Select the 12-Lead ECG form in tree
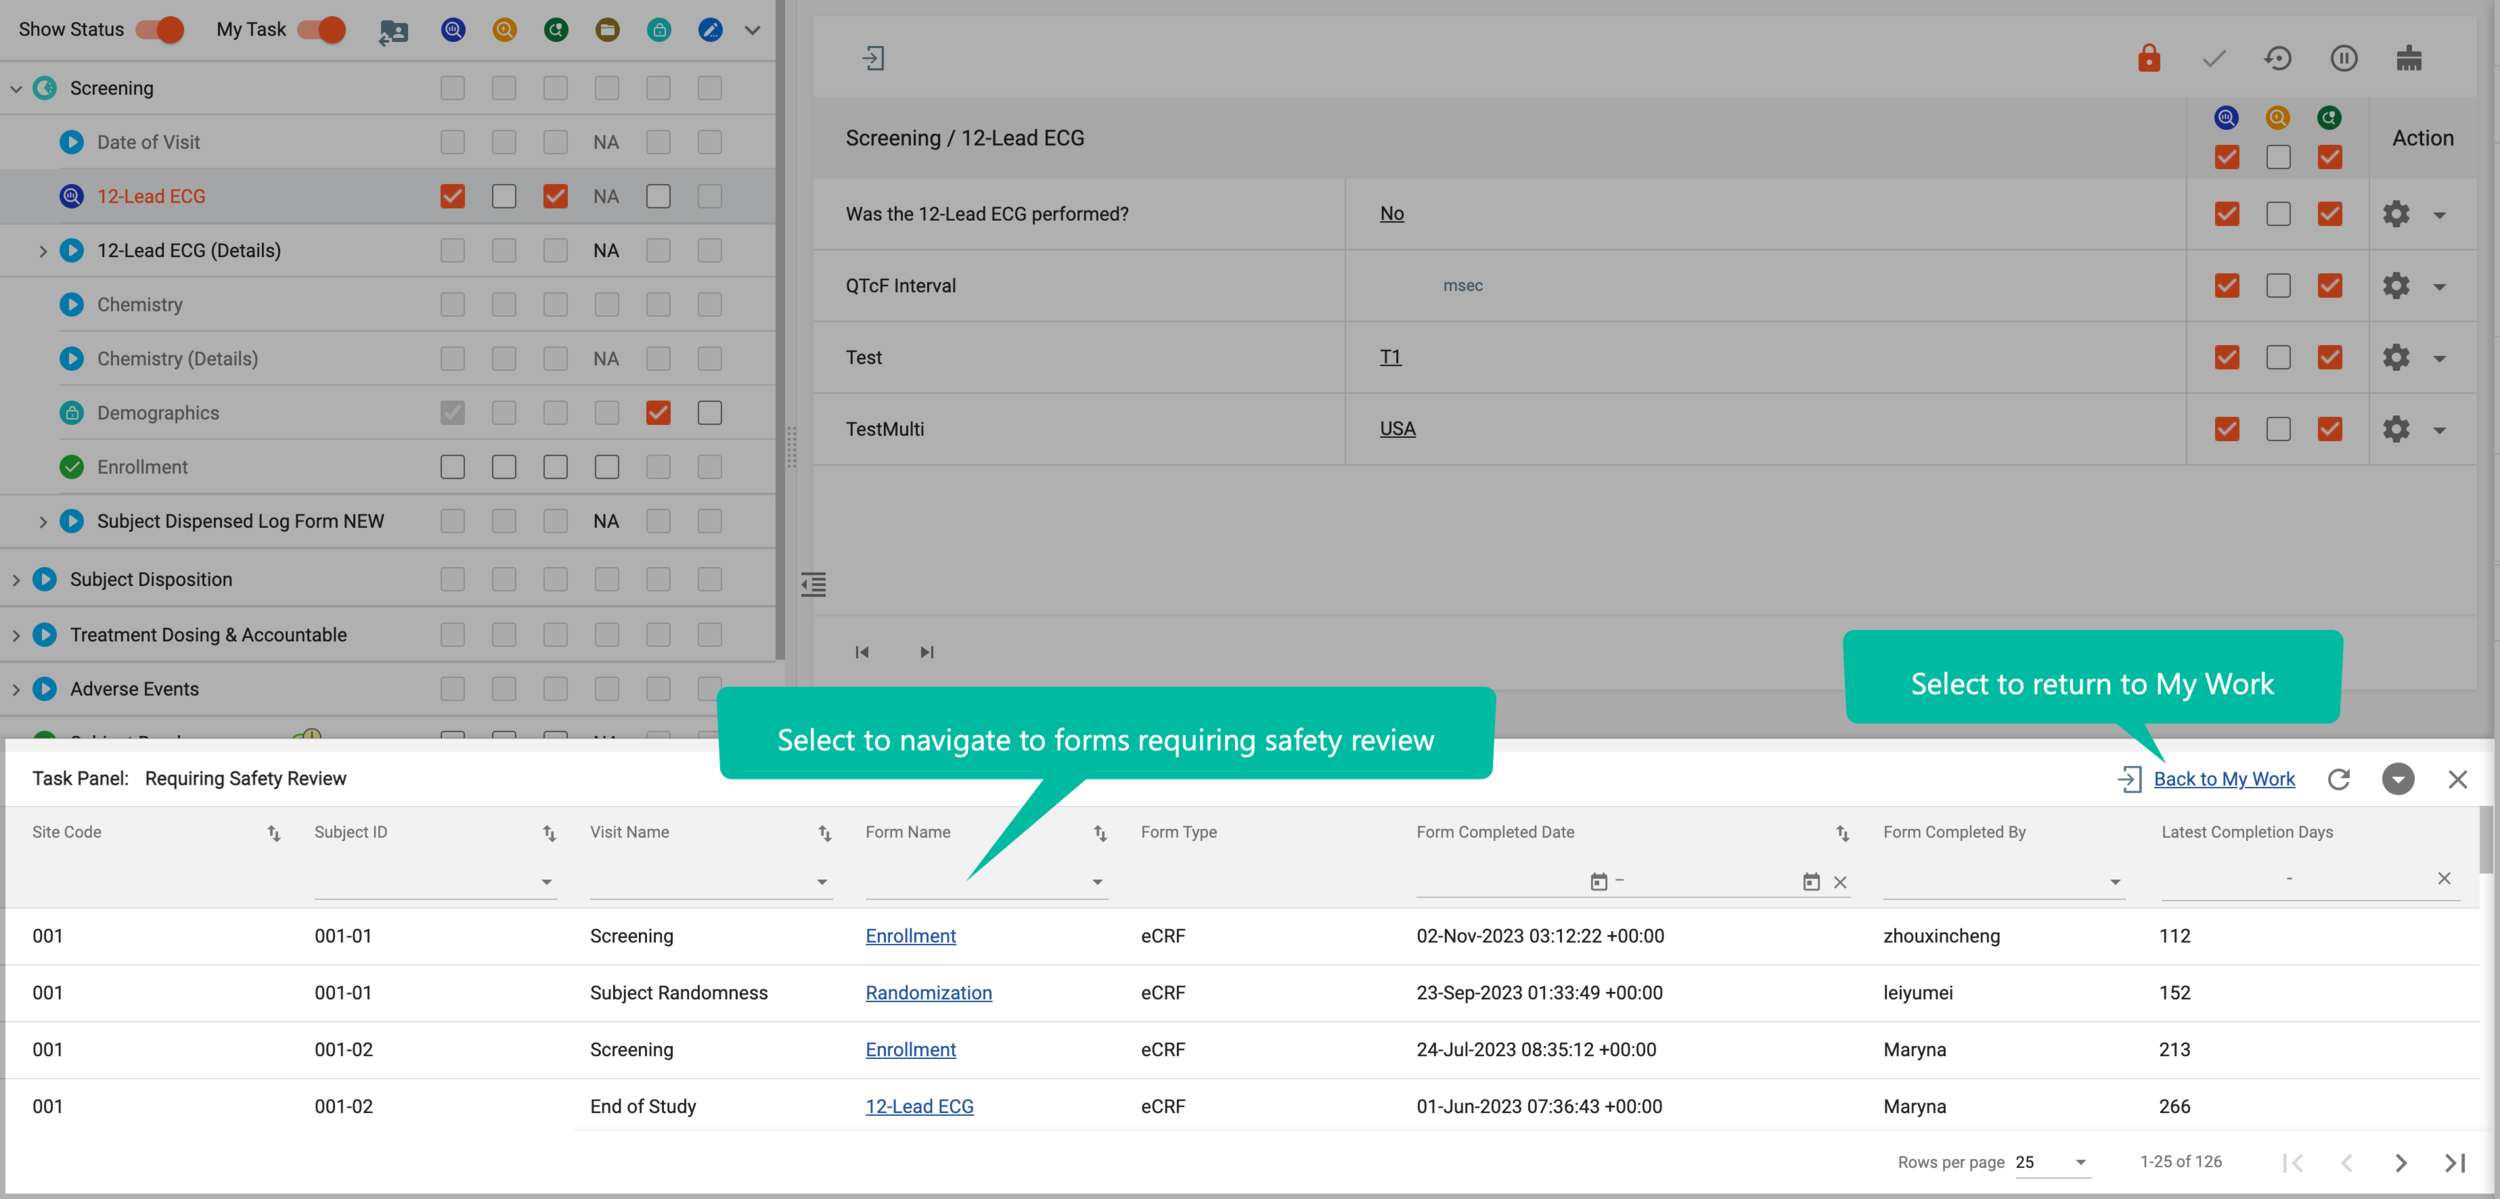This screenshot has height=1199, width=2500. click(151, 196)
